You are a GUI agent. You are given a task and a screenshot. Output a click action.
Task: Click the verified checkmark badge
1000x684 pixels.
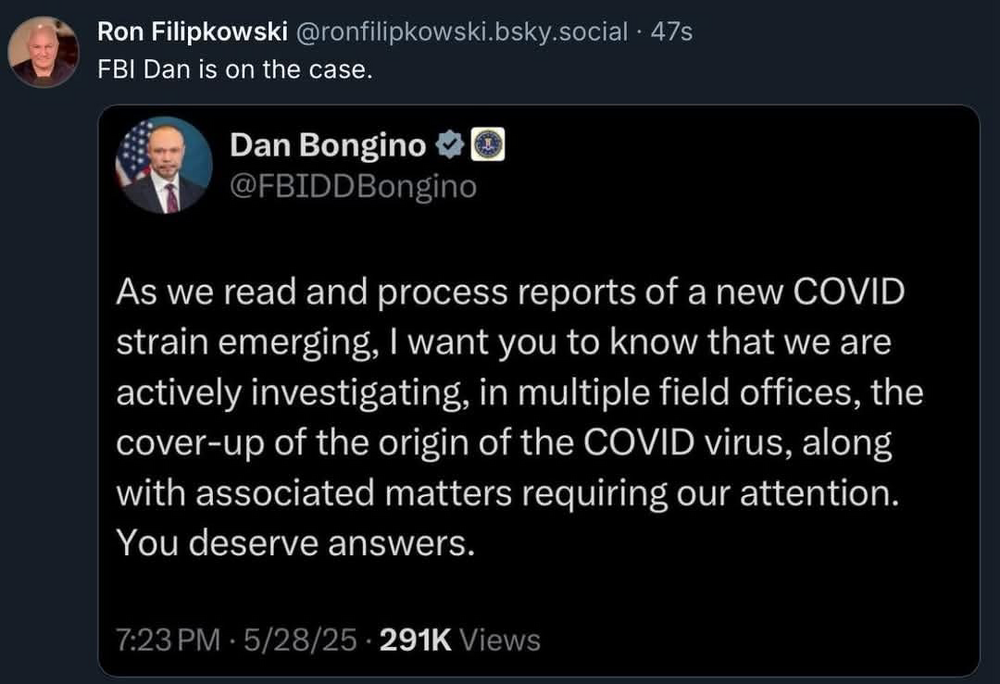(449, 146)
